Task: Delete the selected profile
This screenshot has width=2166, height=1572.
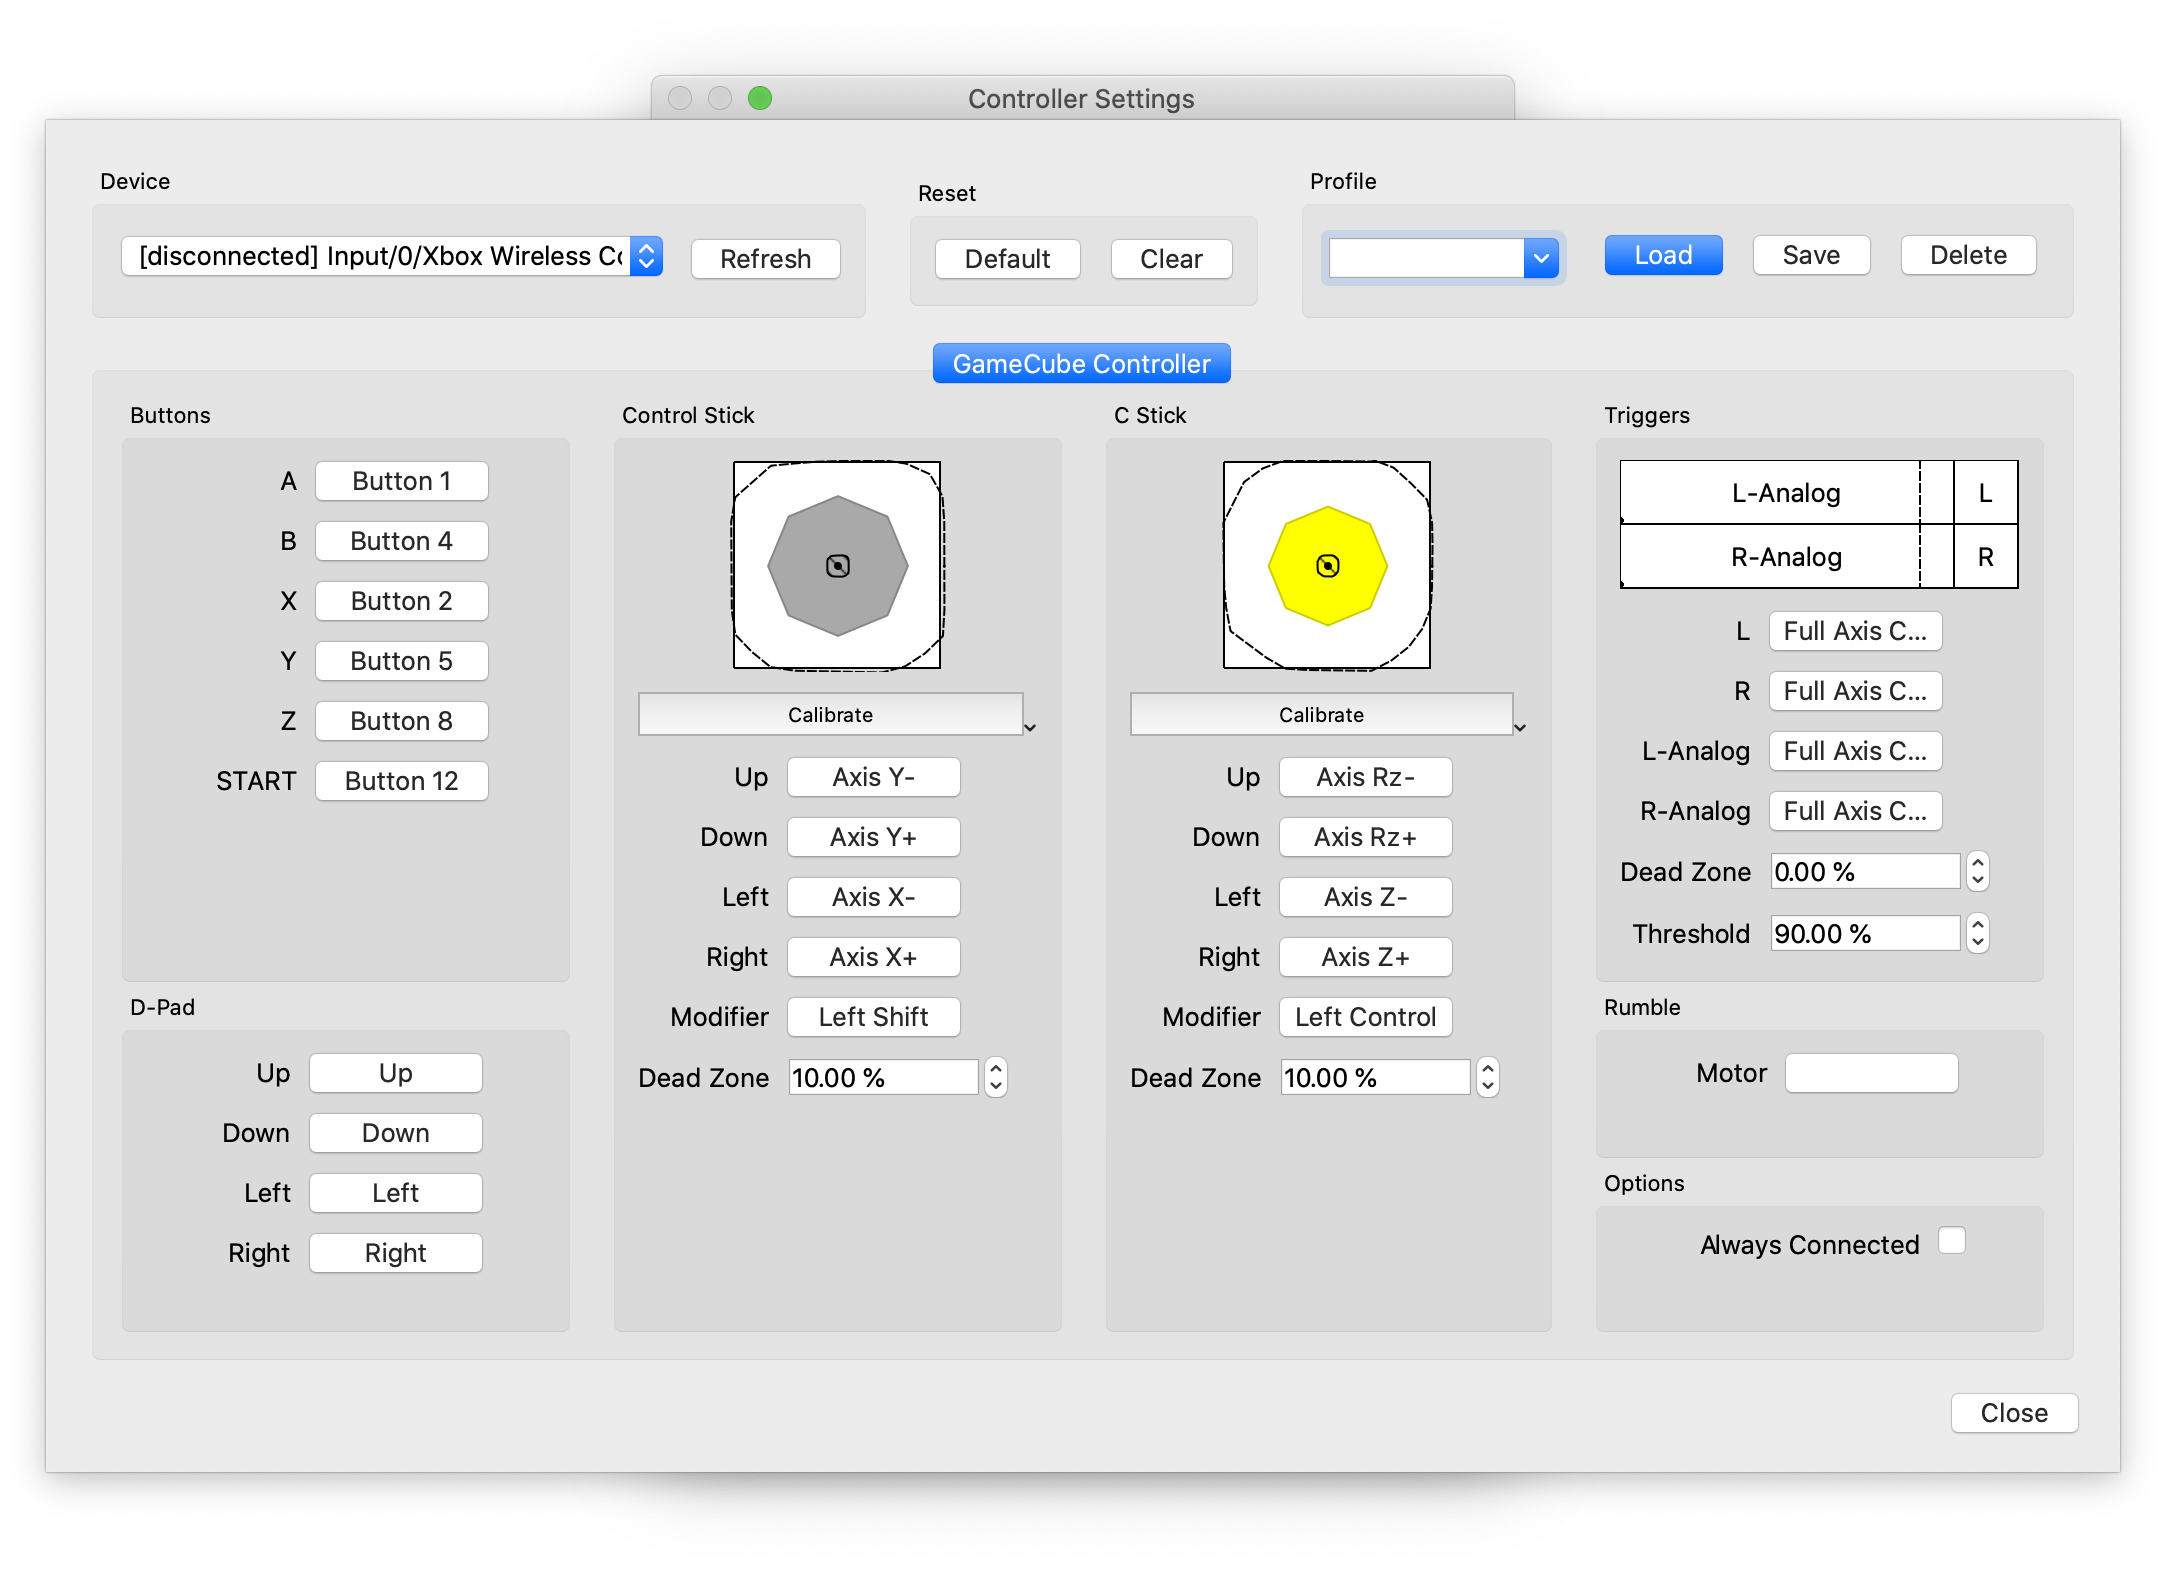Action: tap(1967, 255)
